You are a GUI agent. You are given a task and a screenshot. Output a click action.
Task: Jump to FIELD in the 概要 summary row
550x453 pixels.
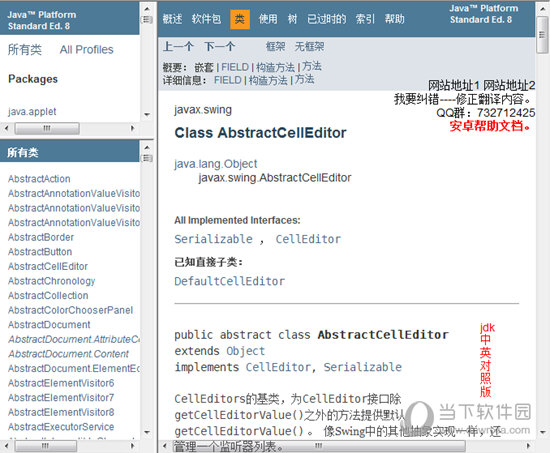tap(235, 67)
